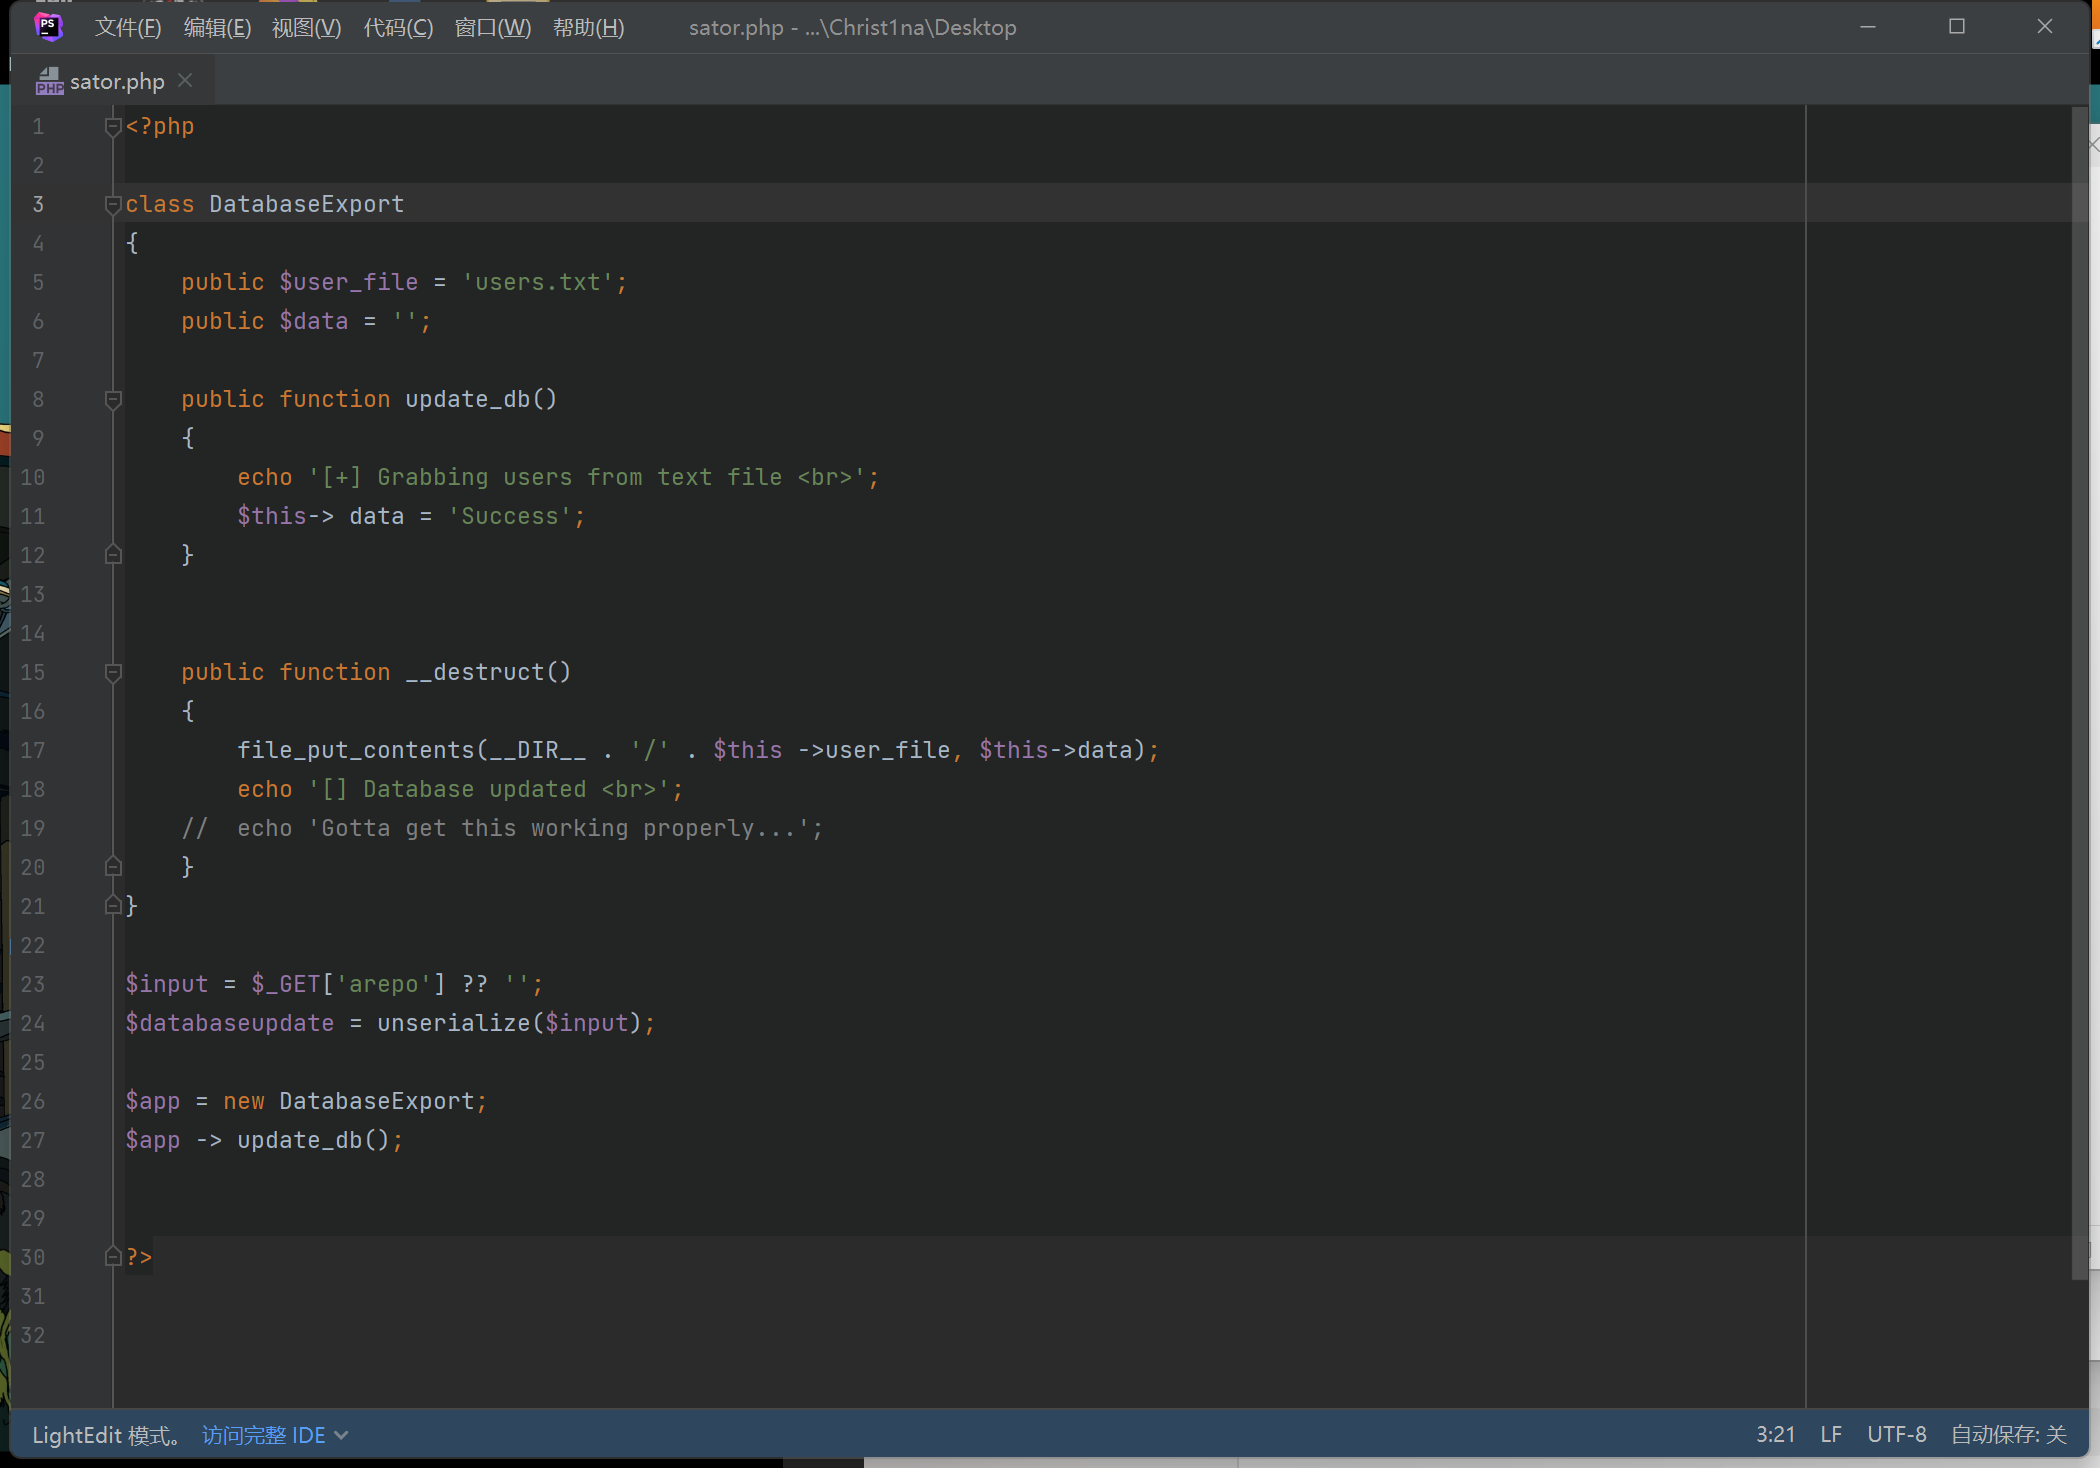The image size is (2100, 1468).
Task: Click the 'Success' string on line 11
Action: [x=510, y=516]
